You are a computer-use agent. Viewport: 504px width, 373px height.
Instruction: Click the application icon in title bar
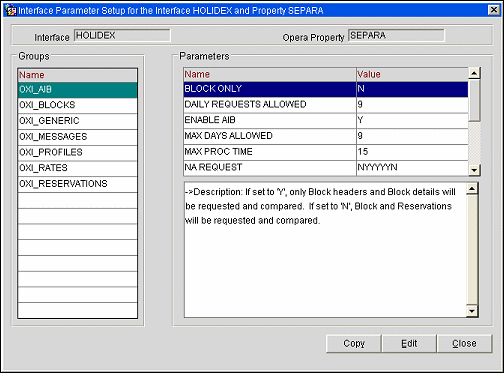coord(11,11)
